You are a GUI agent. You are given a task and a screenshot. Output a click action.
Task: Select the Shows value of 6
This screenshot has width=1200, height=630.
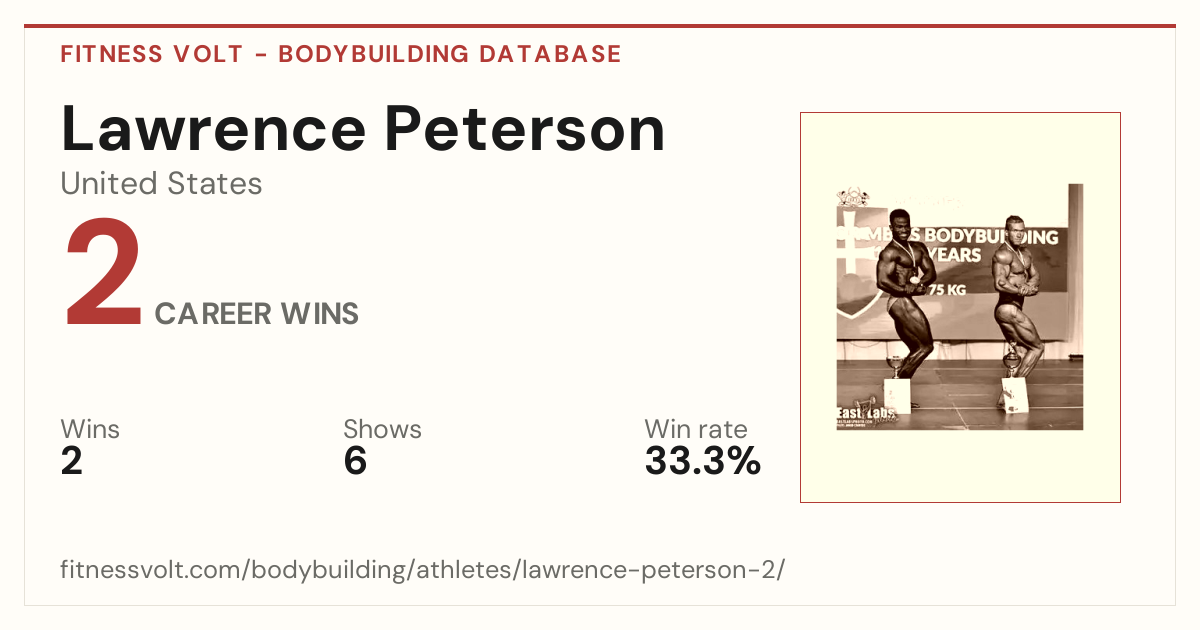355,461
